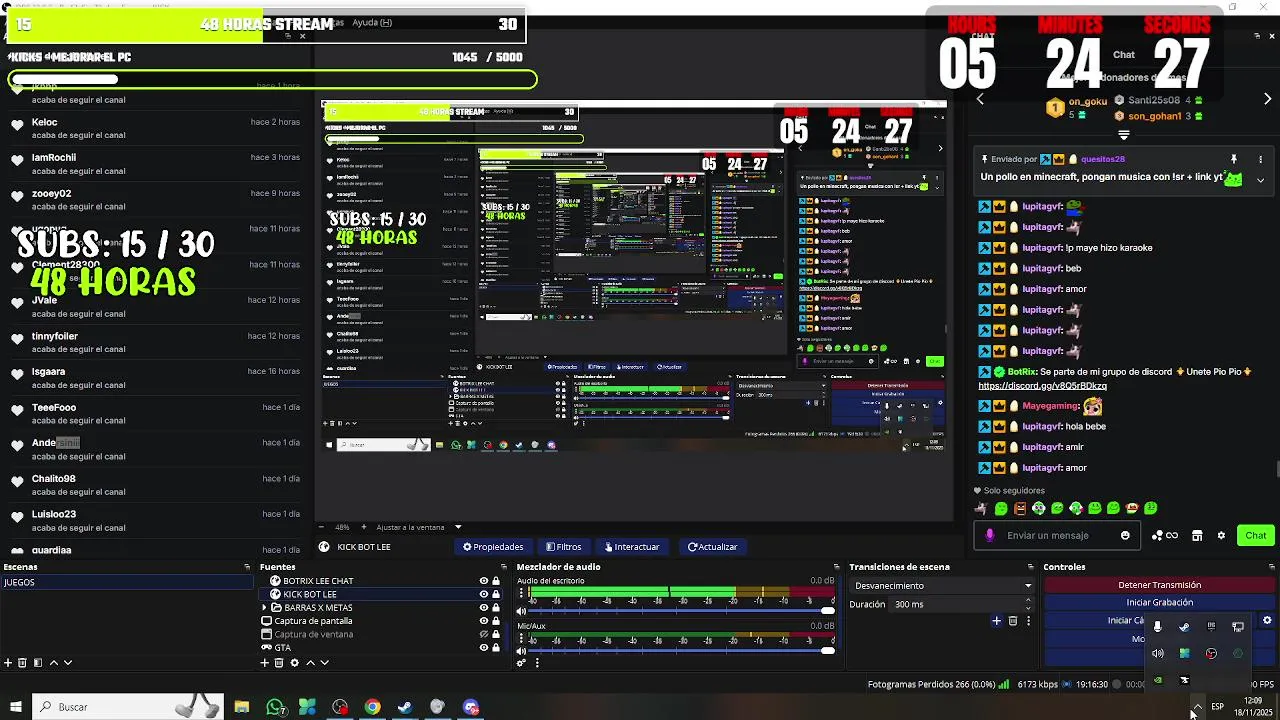This screenshot has height=720, width=1280.
Task: Collapse hidden tray icons chevron in taskbar
Action: coord(1197,707)
